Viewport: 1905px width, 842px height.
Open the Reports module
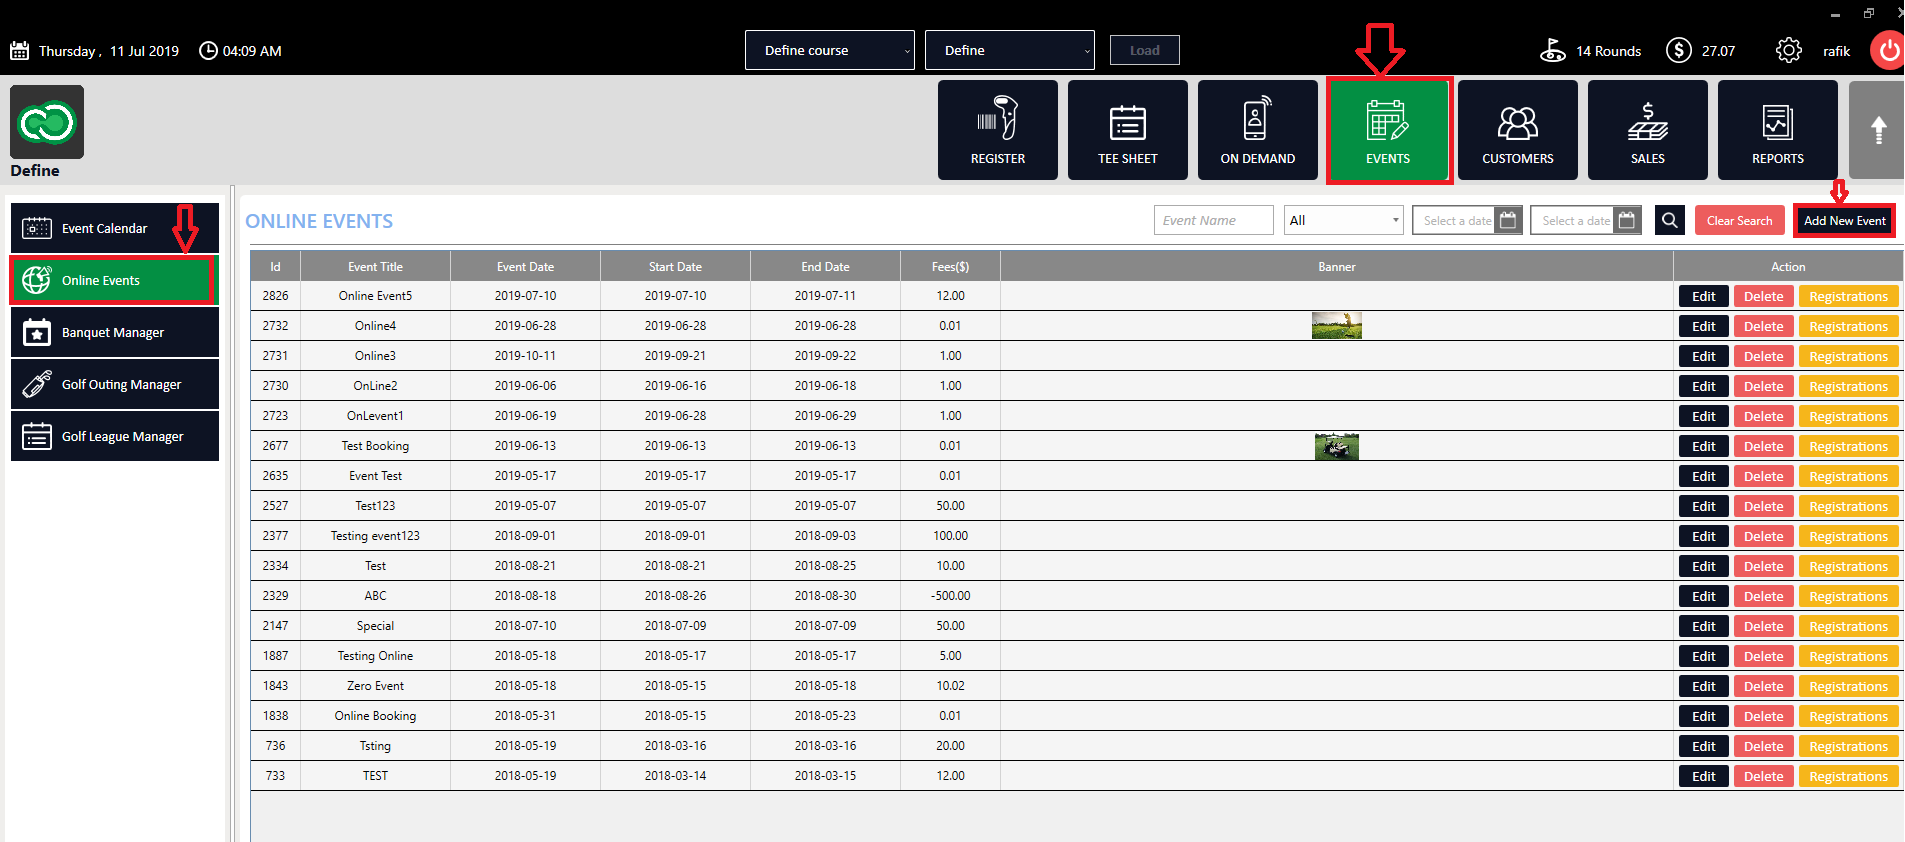[1777, 130]
